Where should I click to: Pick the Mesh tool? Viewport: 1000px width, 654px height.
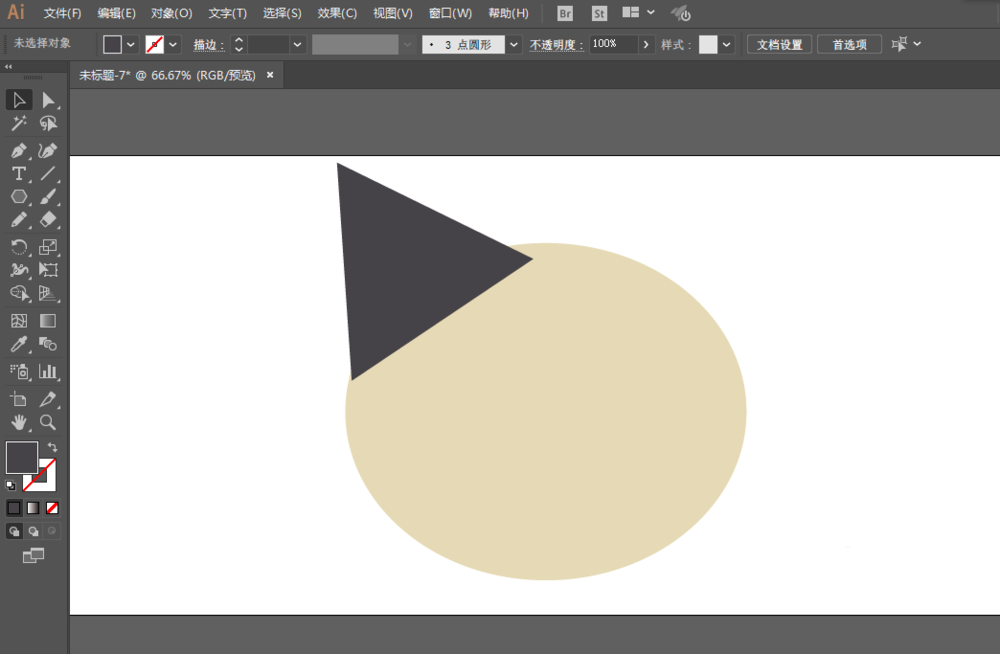(18, 320)
